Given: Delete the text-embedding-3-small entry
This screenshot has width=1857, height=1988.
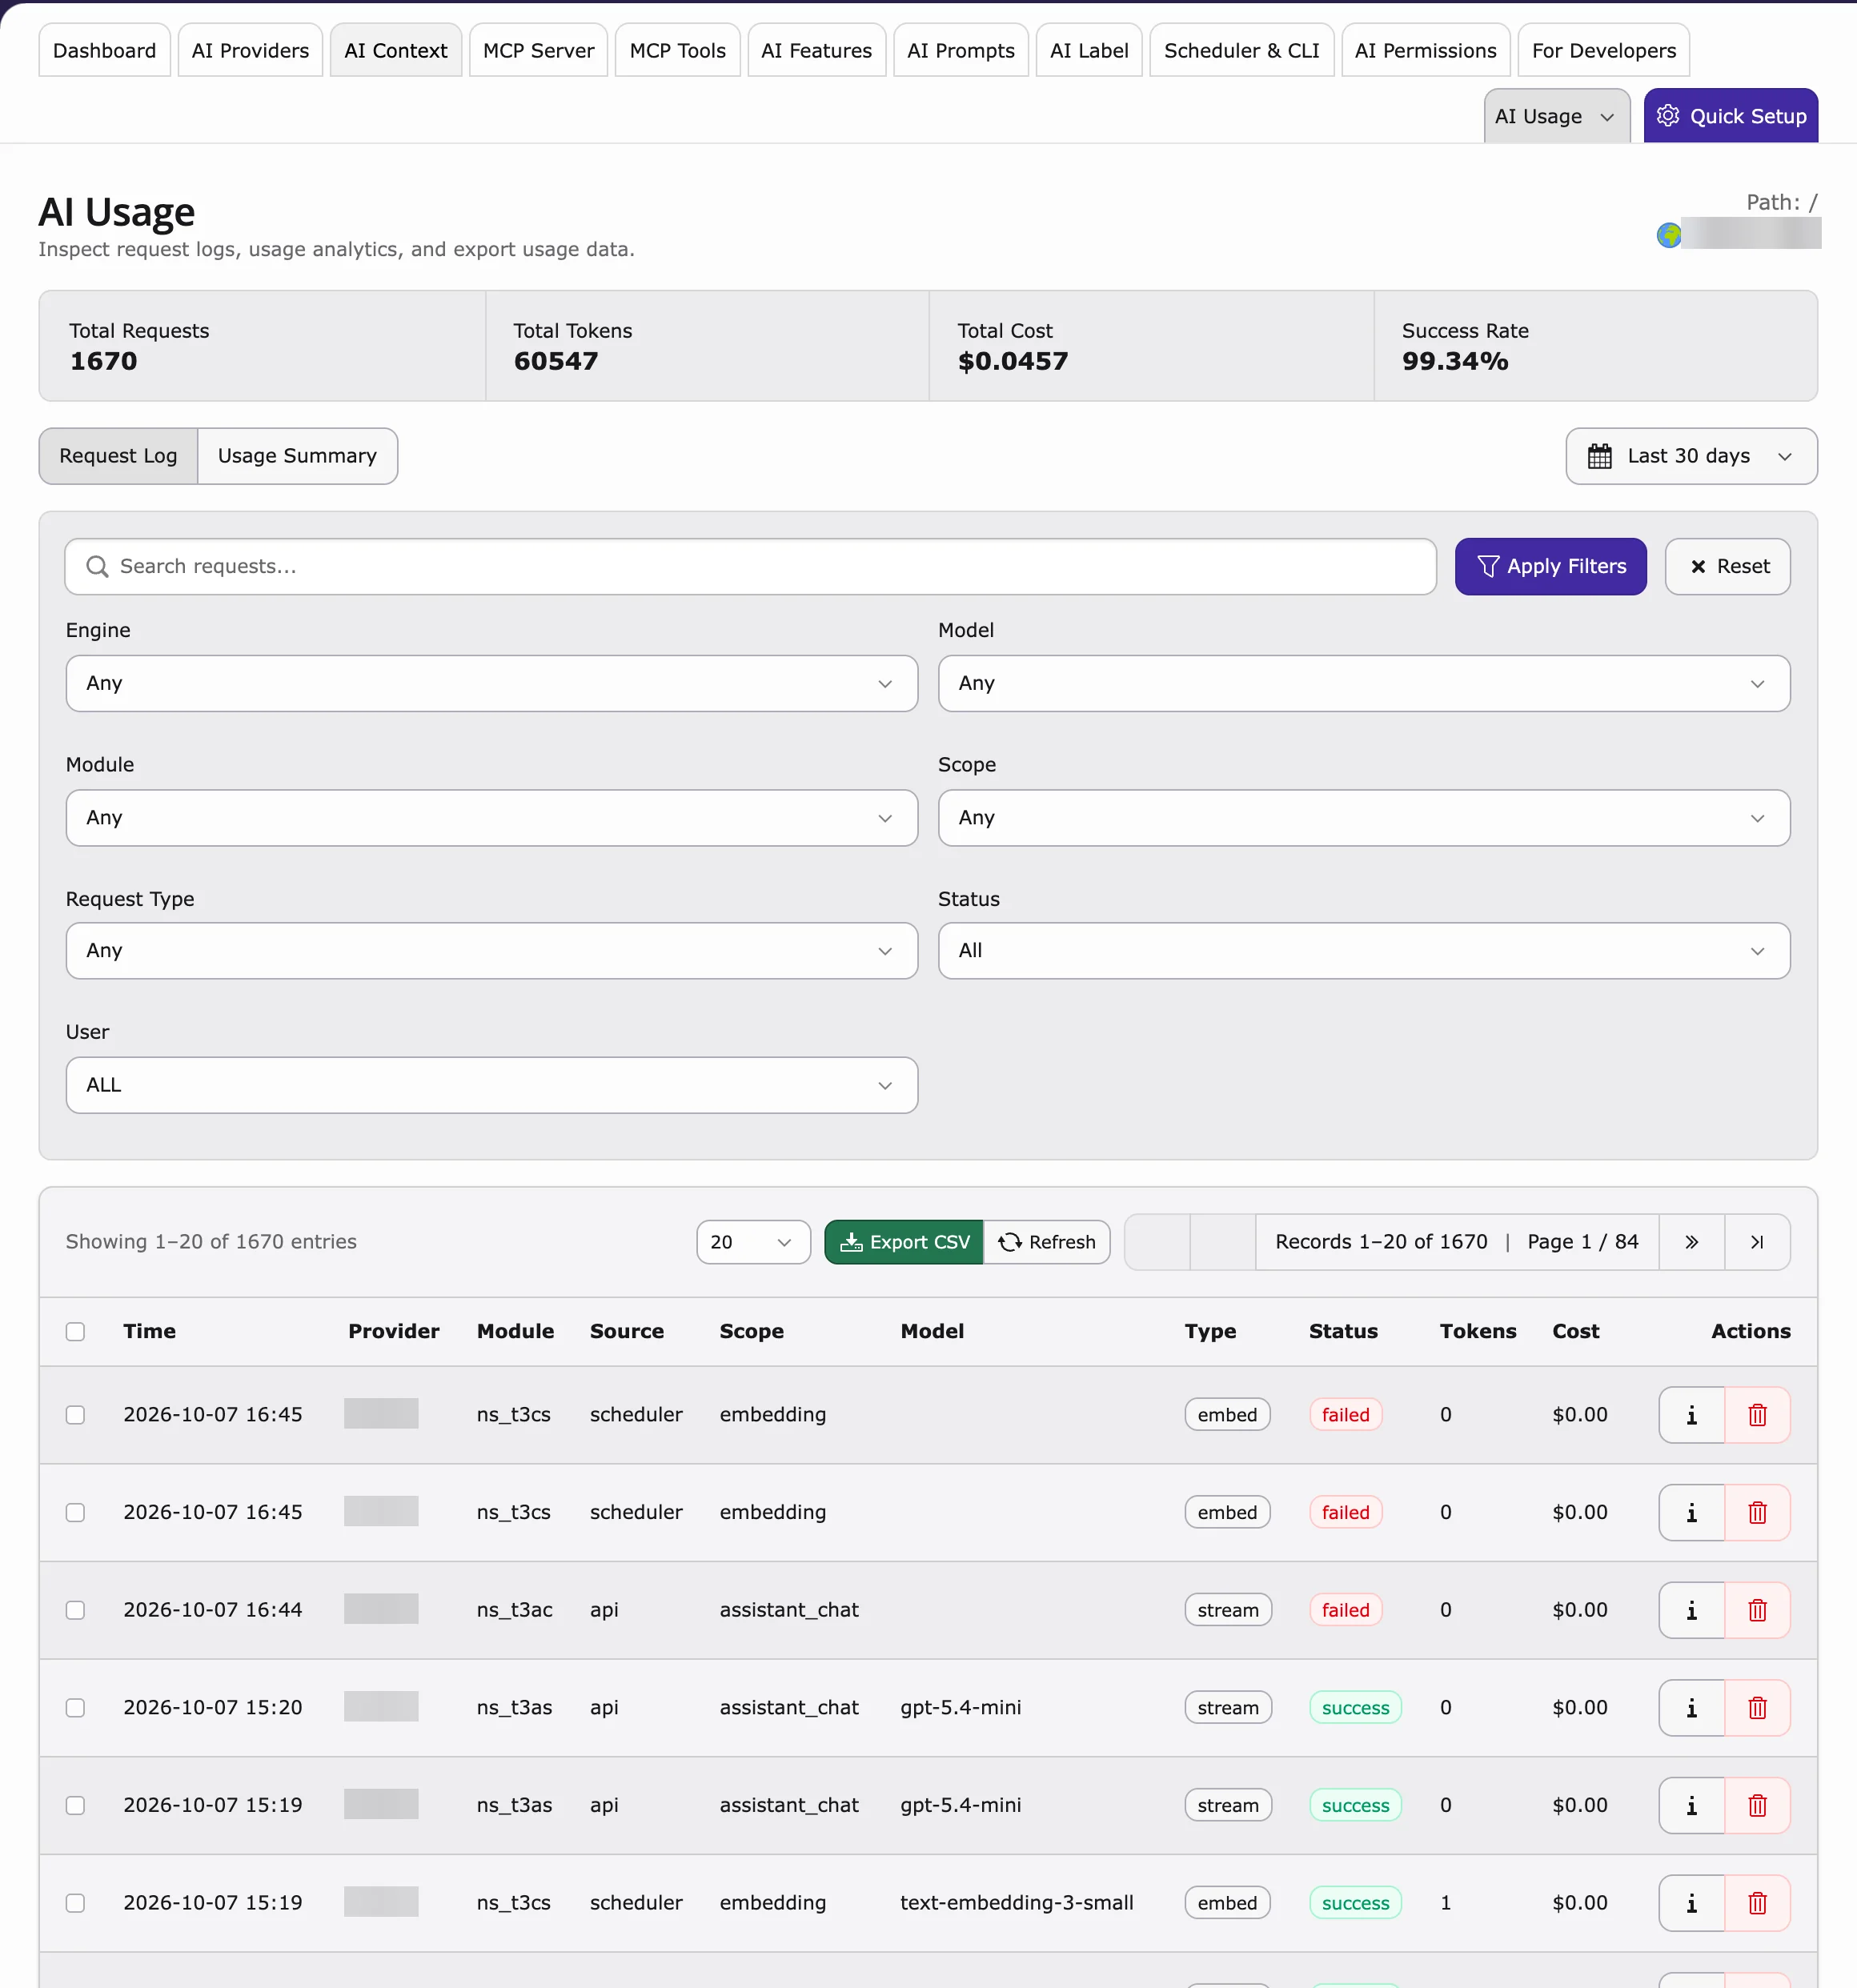Looking at the screenshot, I should tap(1757, 1902).
